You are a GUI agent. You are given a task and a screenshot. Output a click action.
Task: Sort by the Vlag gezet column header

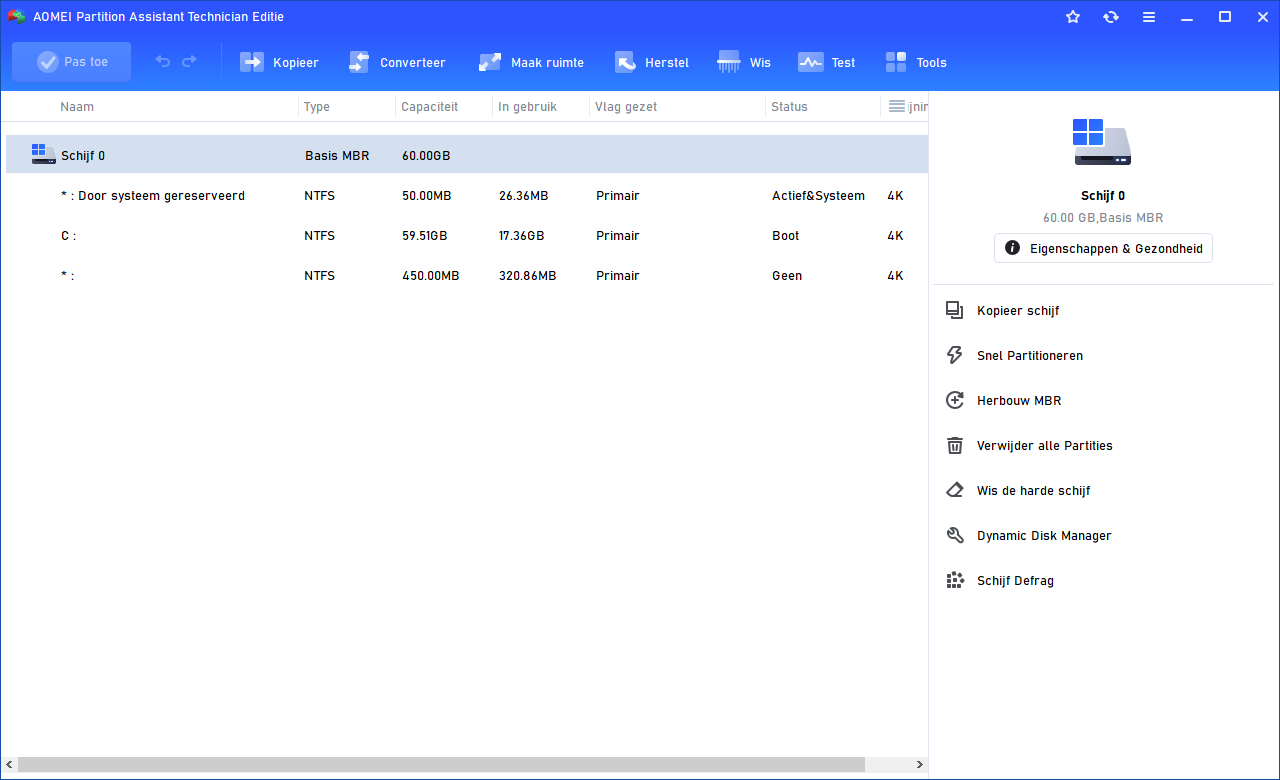tap(626, 107)
